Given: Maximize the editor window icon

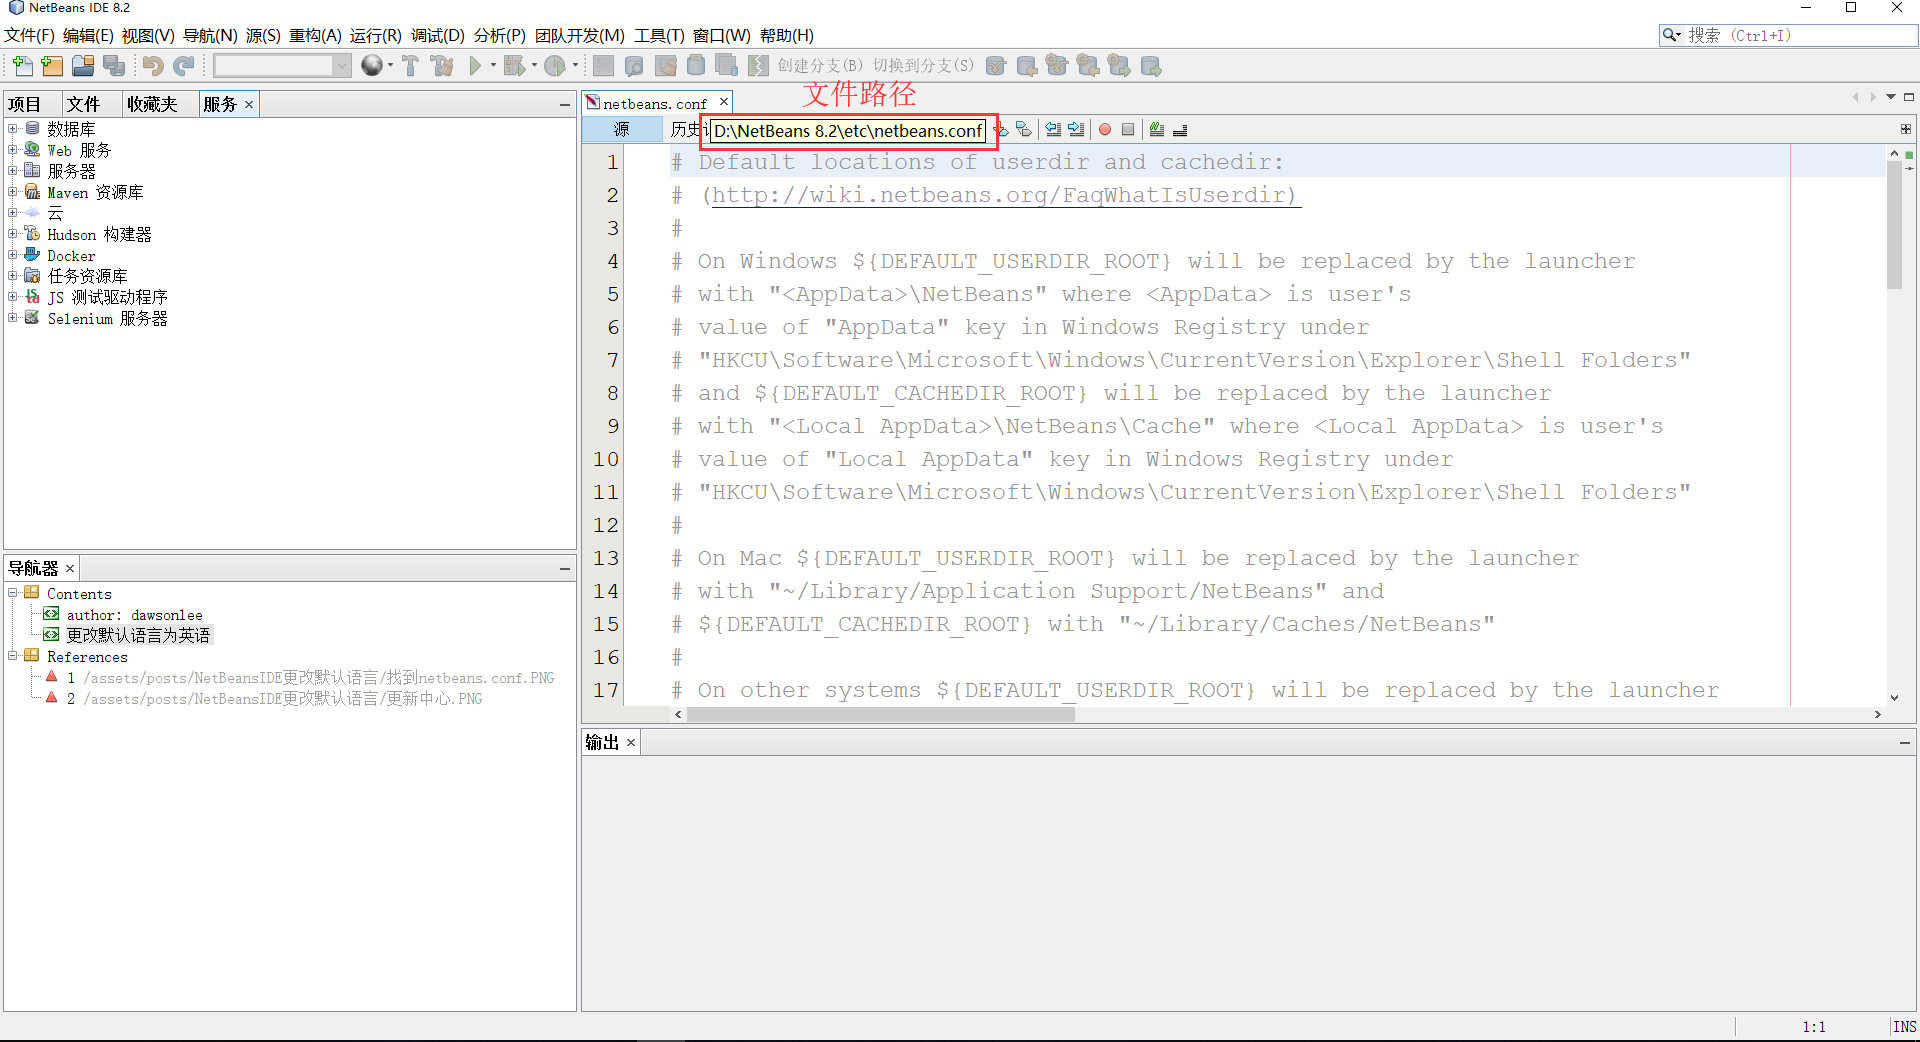Looking at the screenshot, I should [1909, 97].
